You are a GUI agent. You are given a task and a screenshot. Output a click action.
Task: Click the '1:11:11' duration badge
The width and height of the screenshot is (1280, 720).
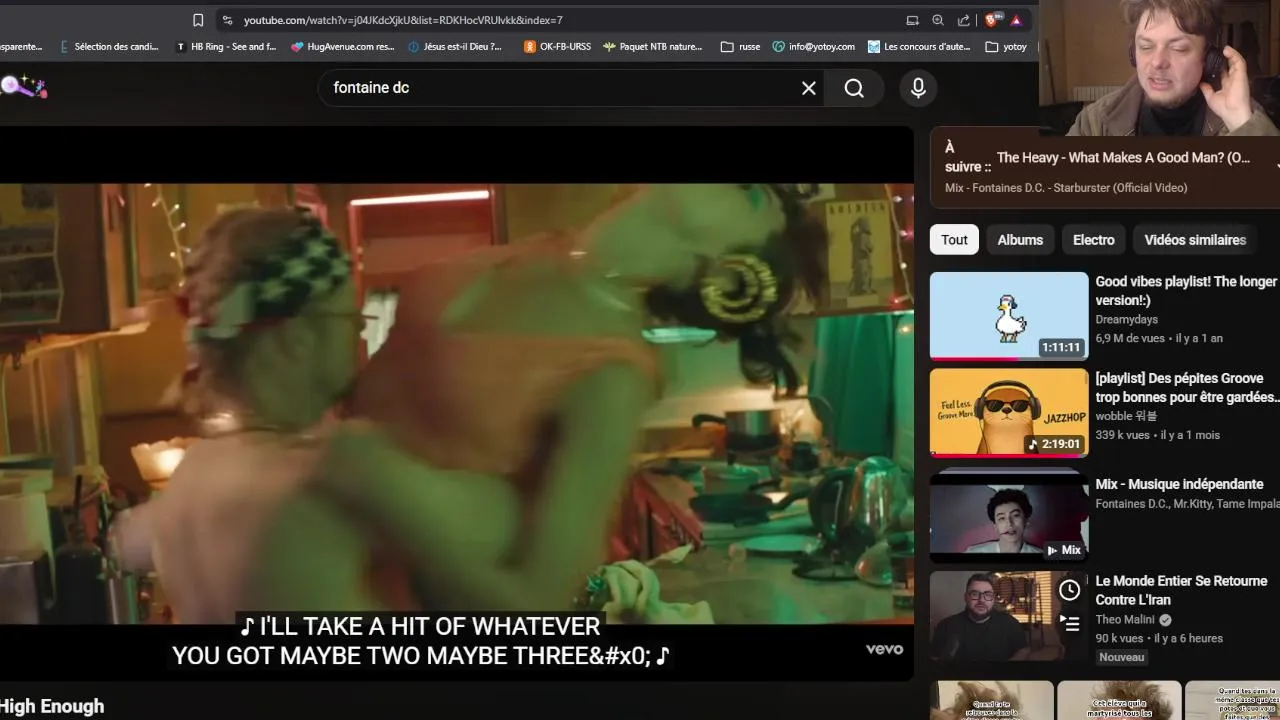click(1061, 348)
